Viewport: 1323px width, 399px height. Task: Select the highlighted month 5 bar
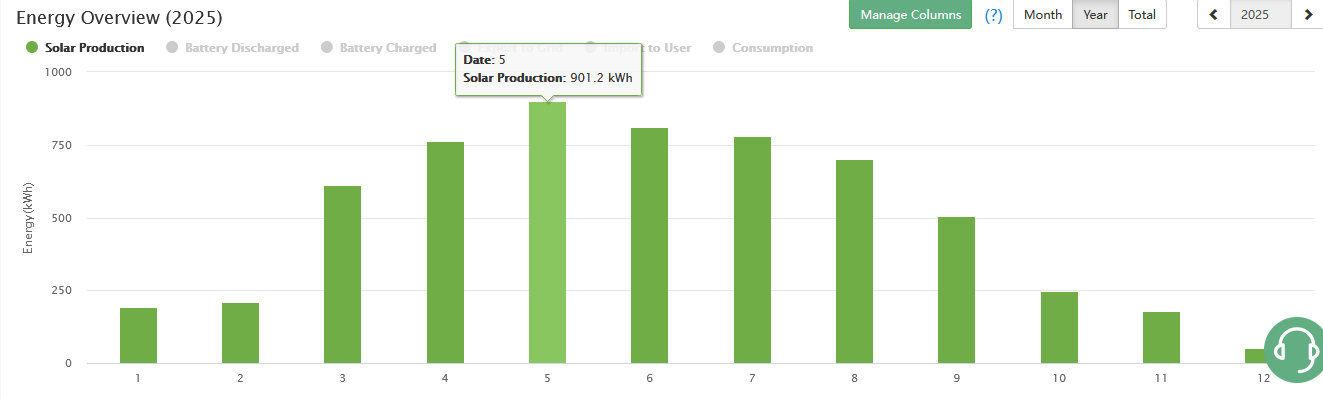click(547, 232)
